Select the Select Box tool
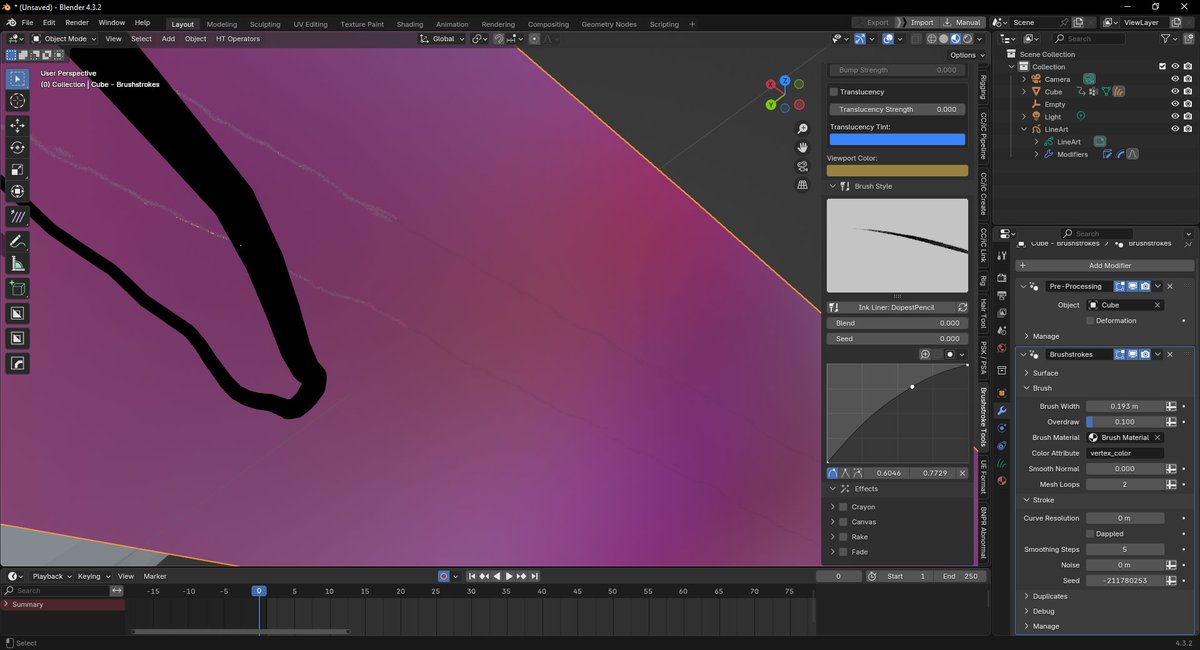Image resolution: width=1200 pixels, height=650 pixels. [17, 78]
